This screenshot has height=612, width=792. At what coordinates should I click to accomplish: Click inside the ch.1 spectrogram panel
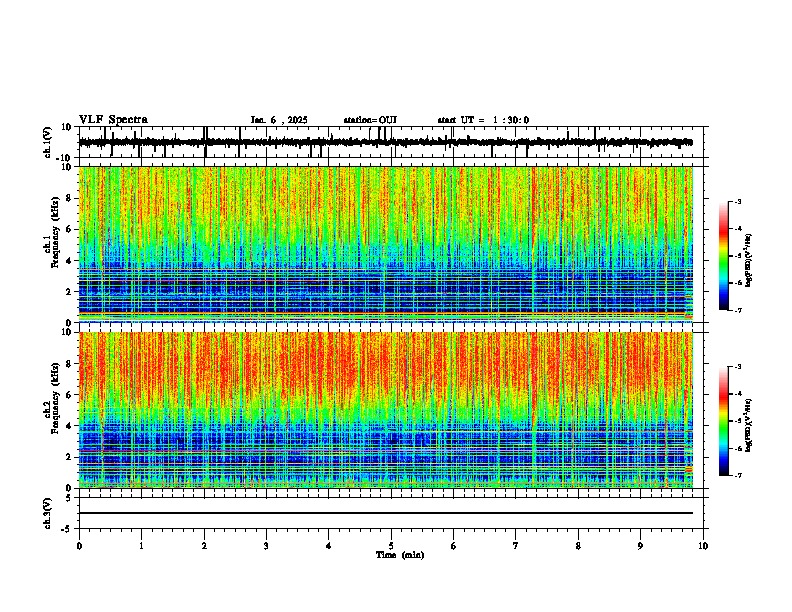point(386,244)
